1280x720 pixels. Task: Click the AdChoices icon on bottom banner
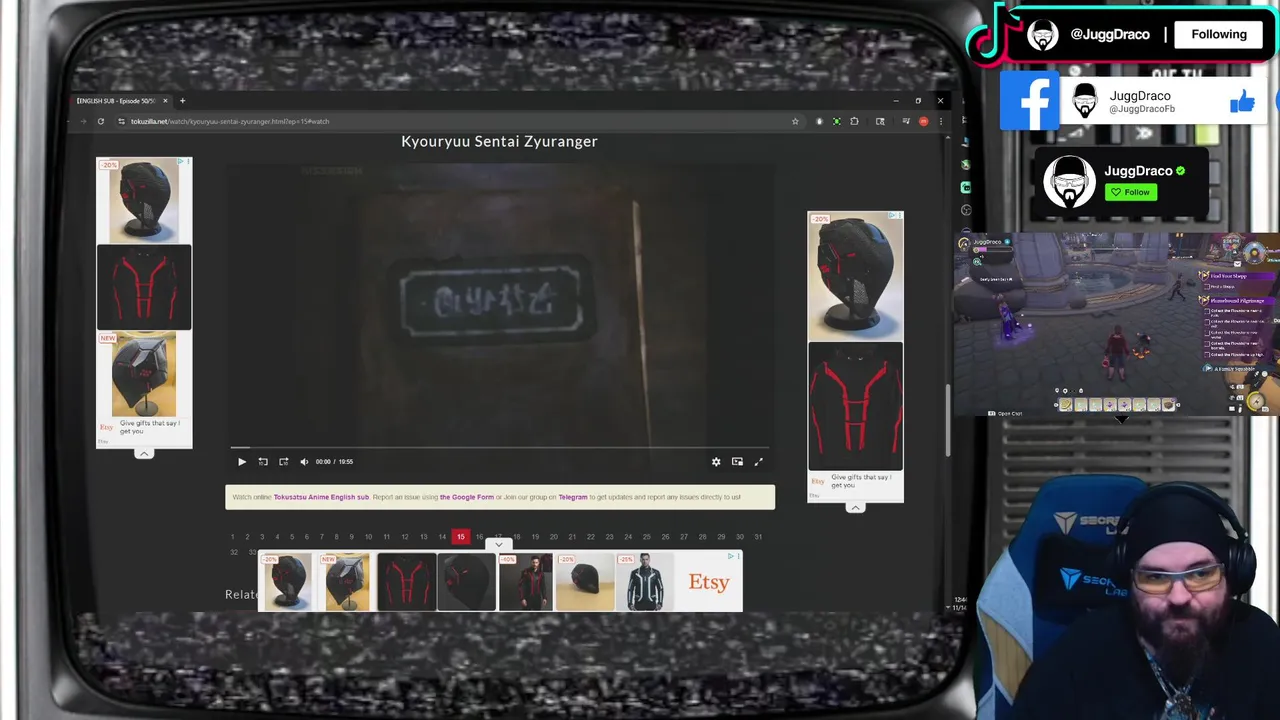[x=733, y=556]
